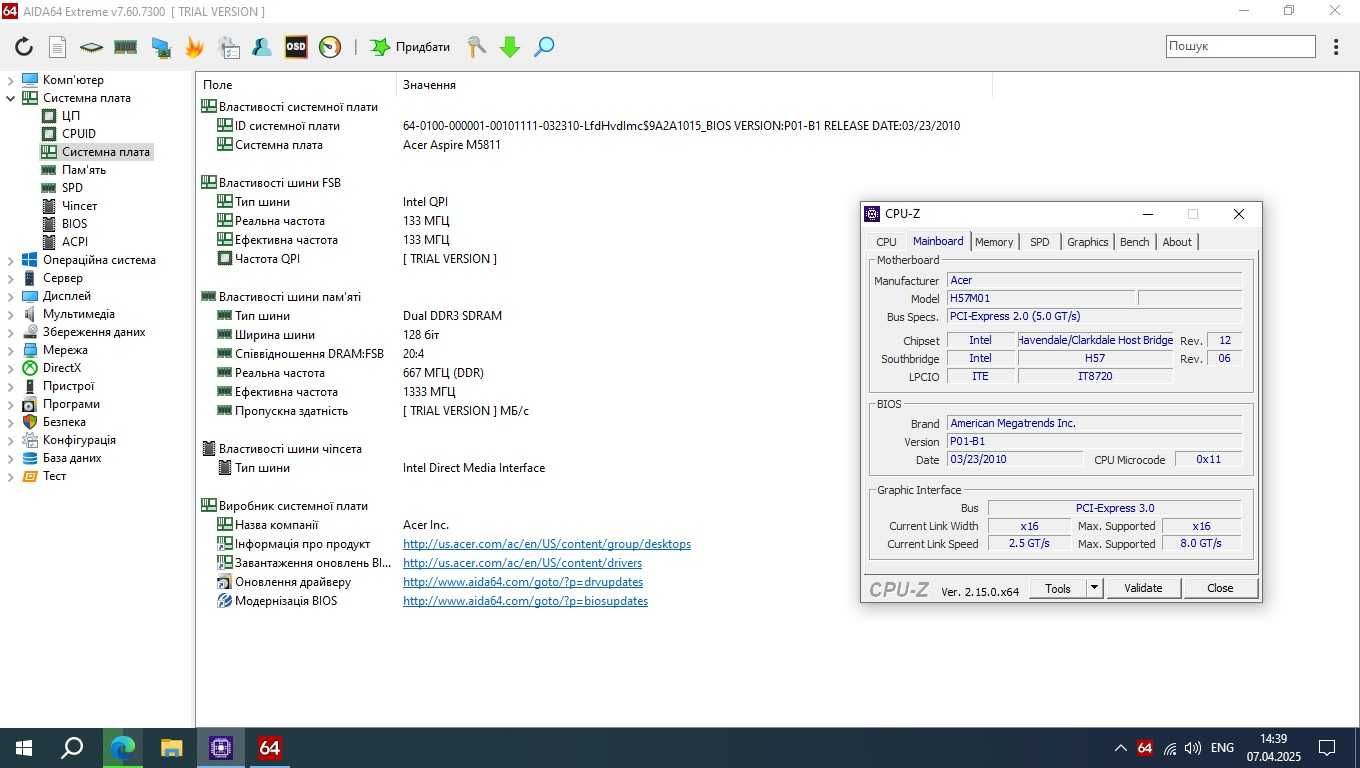This screenshot has height=768, width=1360.
Task: Select Пристрої in the sidebar tree
Action: coord(68,386)
